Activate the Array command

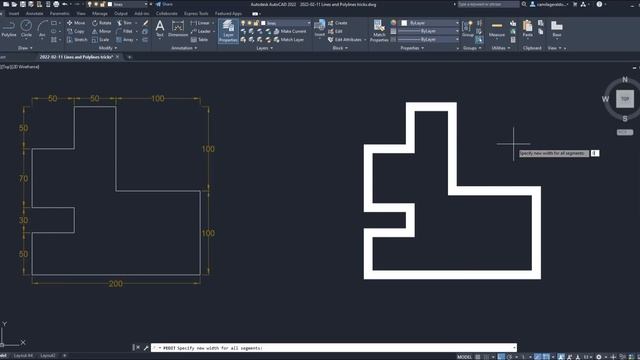(125, 40)
